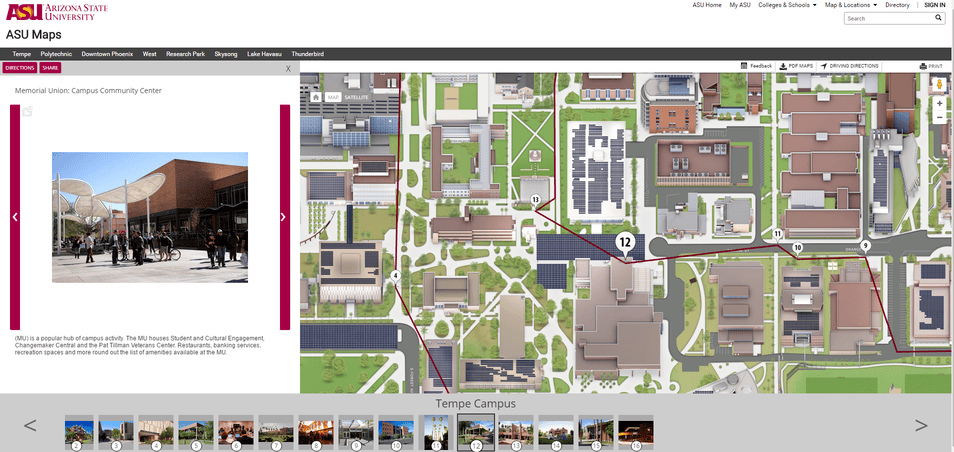Image resolution: width=954 pixels, height=452 pixels.
Task: Close the info panel with X
Action: pos(288,69)
